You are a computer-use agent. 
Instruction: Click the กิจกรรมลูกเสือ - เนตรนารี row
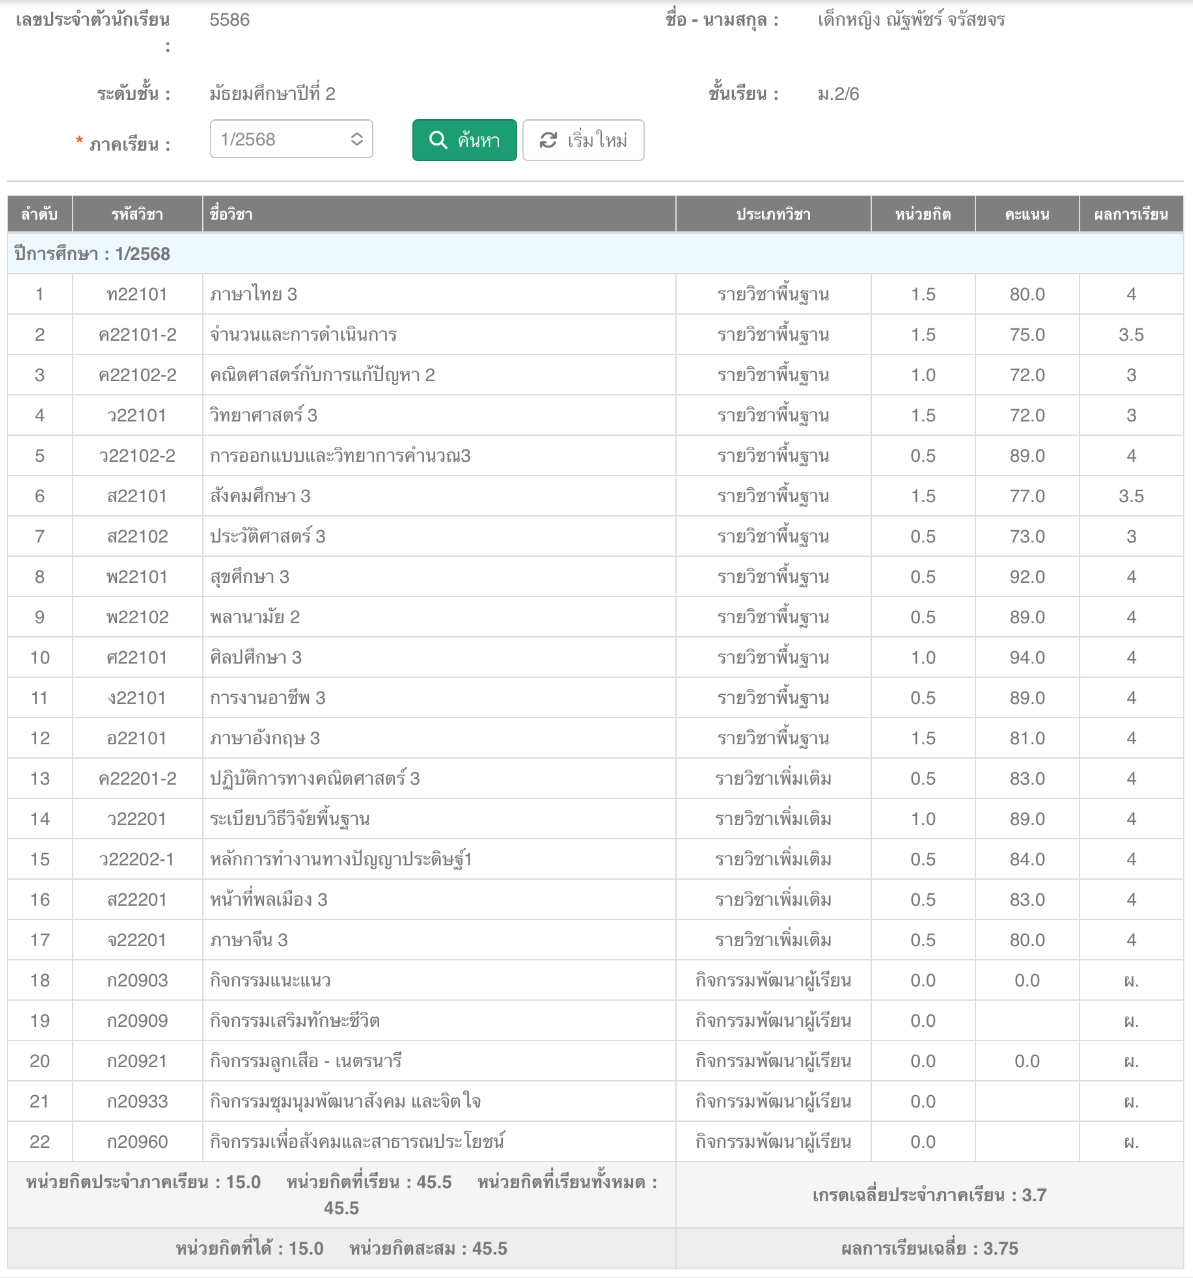305,1061
